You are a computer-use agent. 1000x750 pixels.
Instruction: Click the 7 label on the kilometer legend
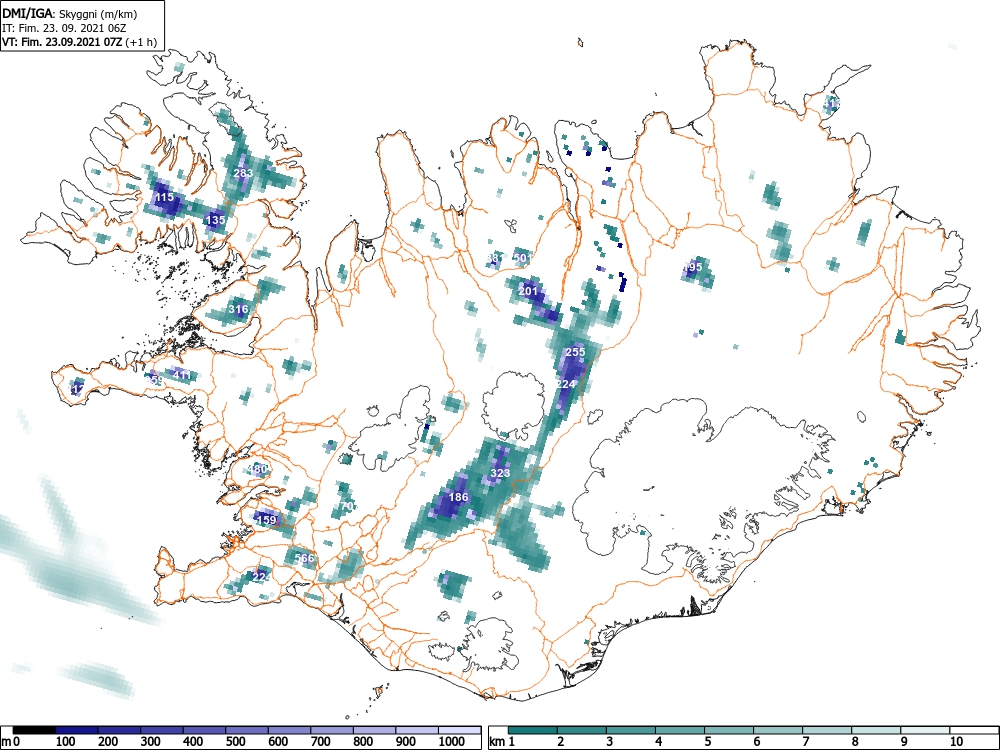tap(805, 742)
